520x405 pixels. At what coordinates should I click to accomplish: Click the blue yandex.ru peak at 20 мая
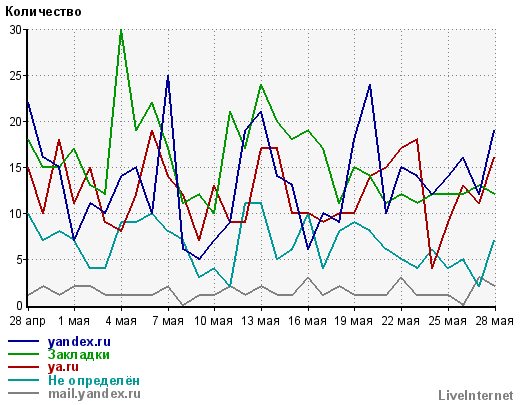[x=370, y=85]
